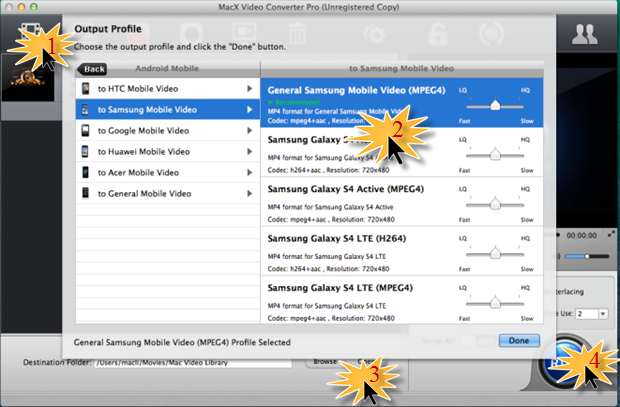Click the Google phone icon
The image size is (620, 407).
pyautogui.click(x=85, y=130)
